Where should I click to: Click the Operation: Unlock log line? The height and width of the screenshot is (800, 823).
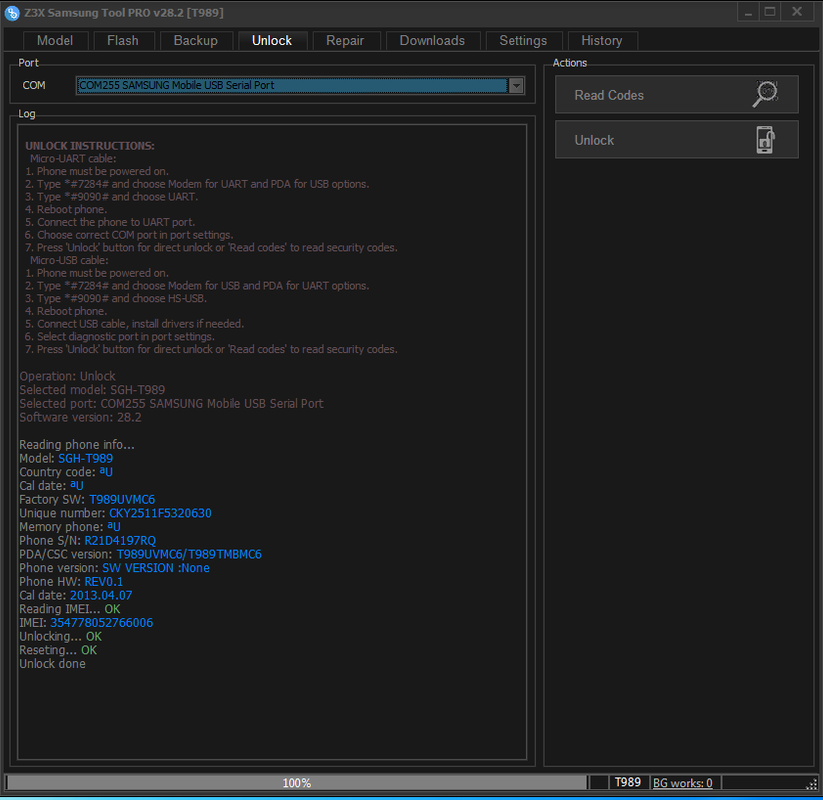(67, 376)
